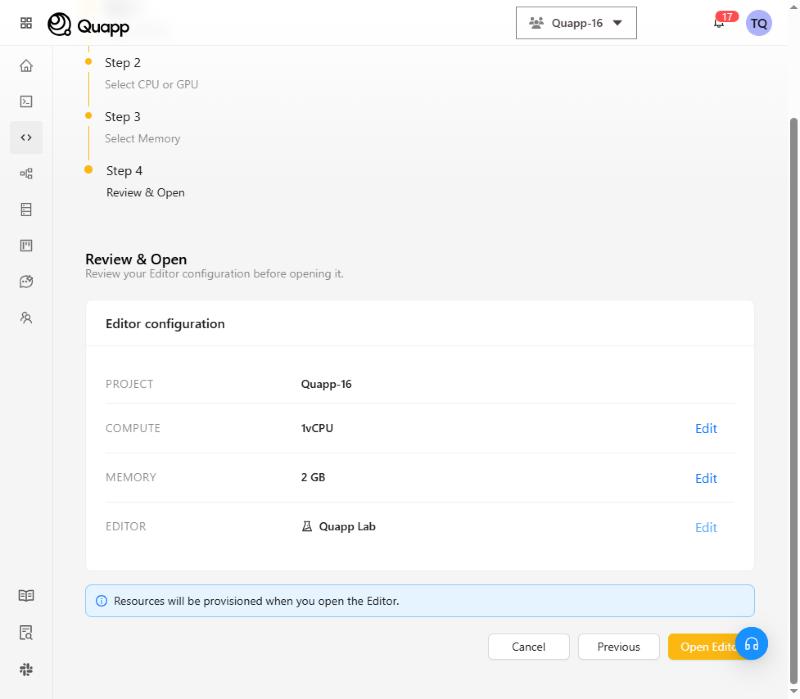This screenshot has width=800, height=699.
Task: Click the info icon in provisioning notice
Action: pyautogui.click(x=102, y=601)
